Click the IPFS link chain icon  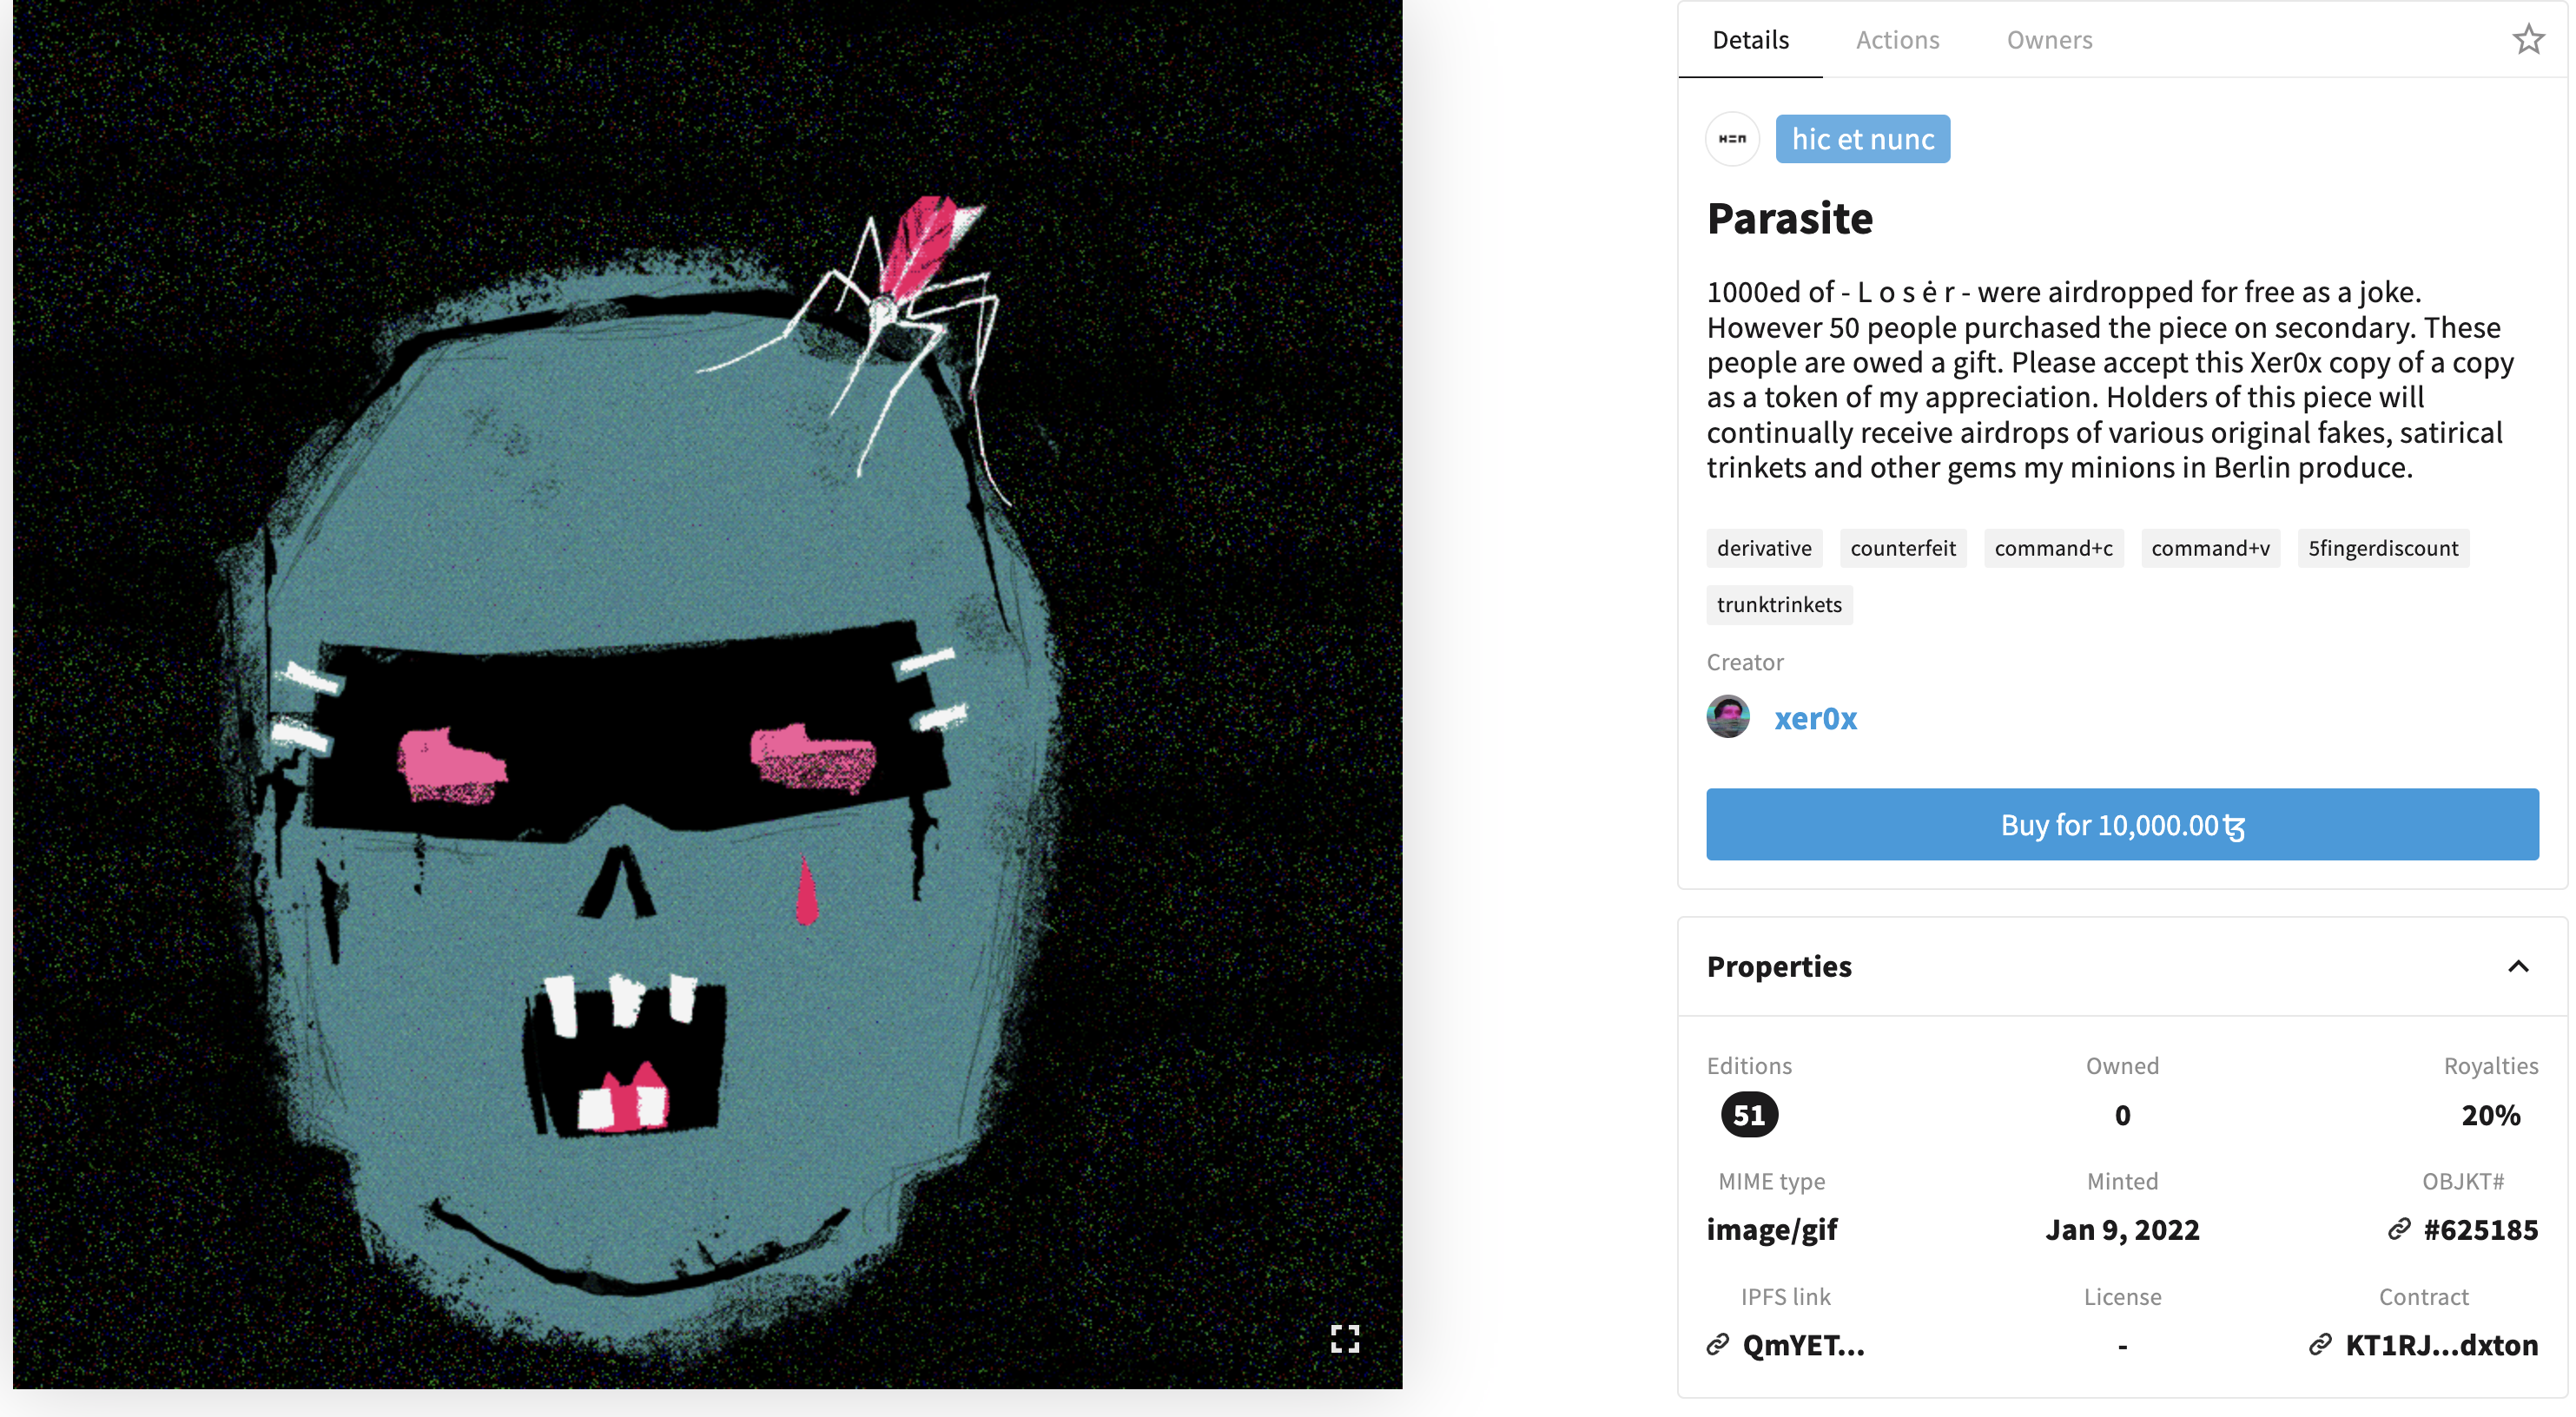coord(1718,1345)
